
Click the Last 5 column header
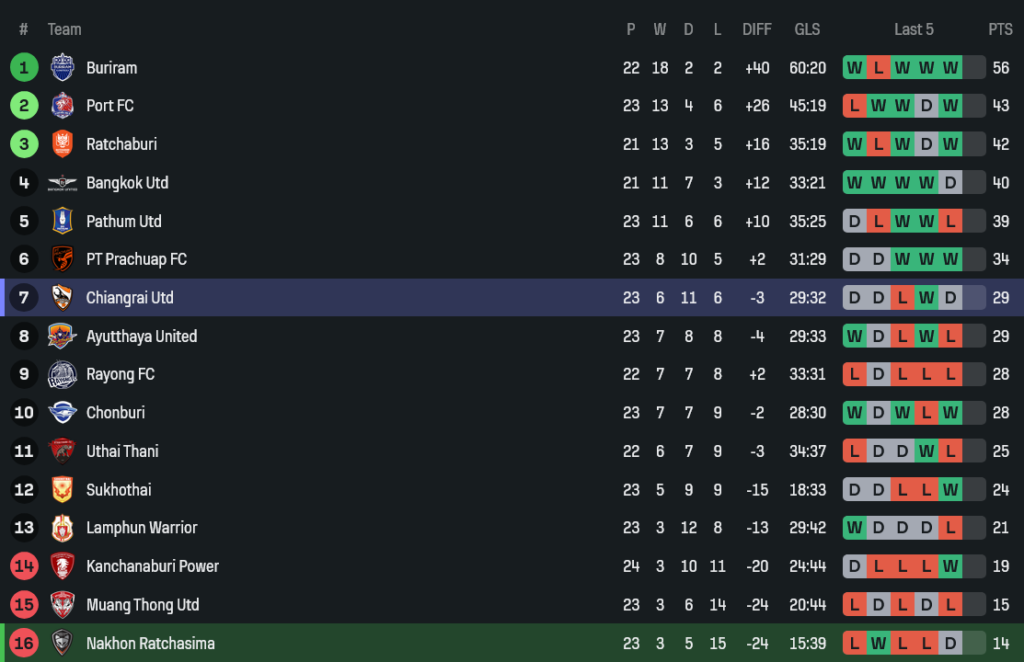click(914, 29)
